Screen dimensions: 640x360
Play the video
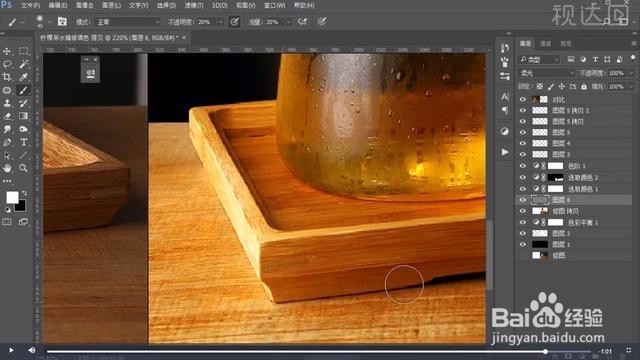coord(11,350)
